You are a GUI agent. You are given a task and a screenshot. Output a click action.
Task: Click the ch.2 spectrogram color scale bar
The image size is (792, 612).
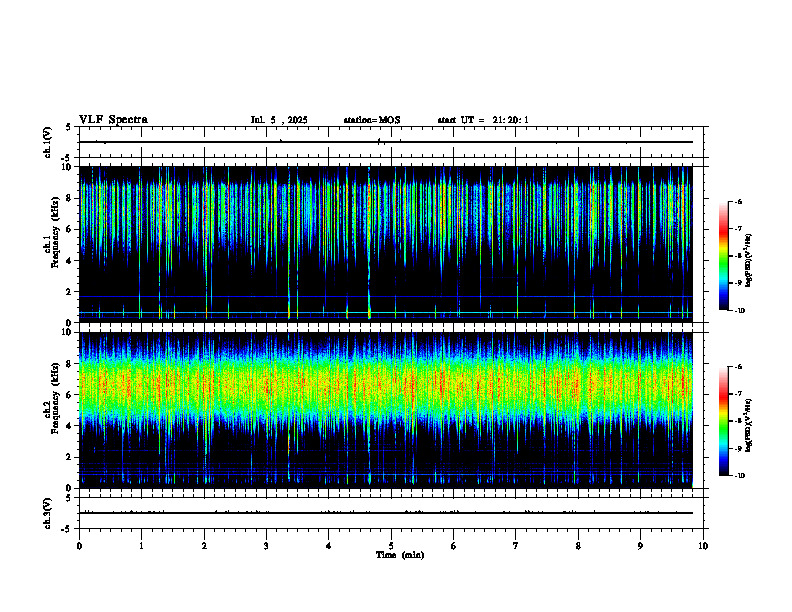(723, 421)
